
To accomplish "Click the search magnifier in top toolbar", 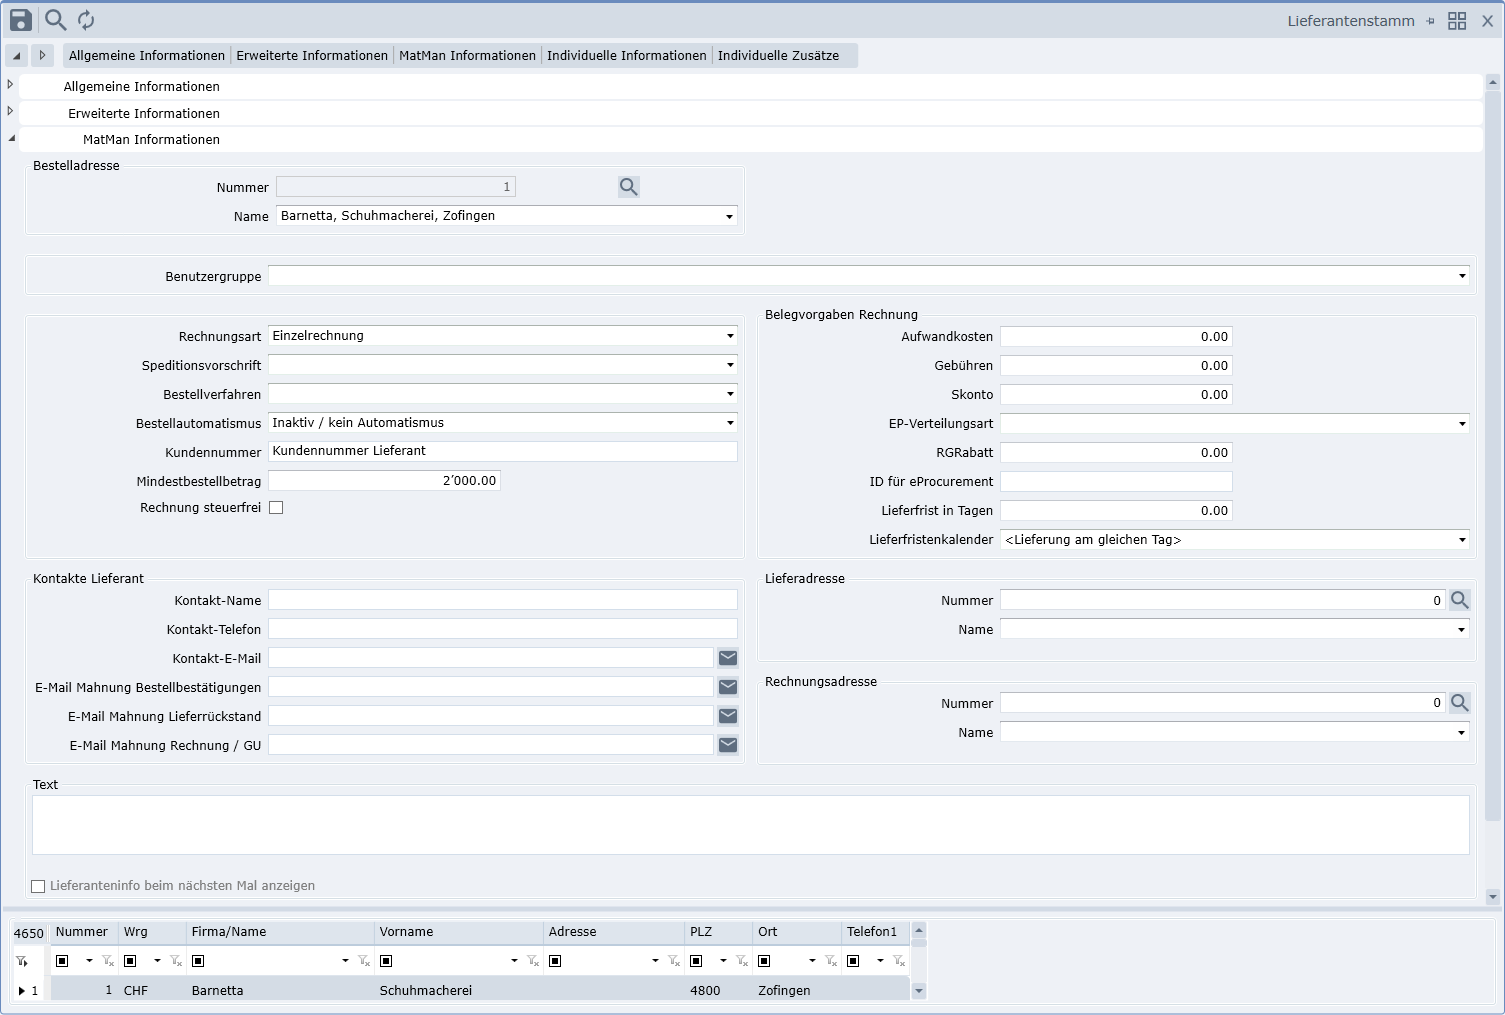I will pyautogui.click(x=56, y=20).
